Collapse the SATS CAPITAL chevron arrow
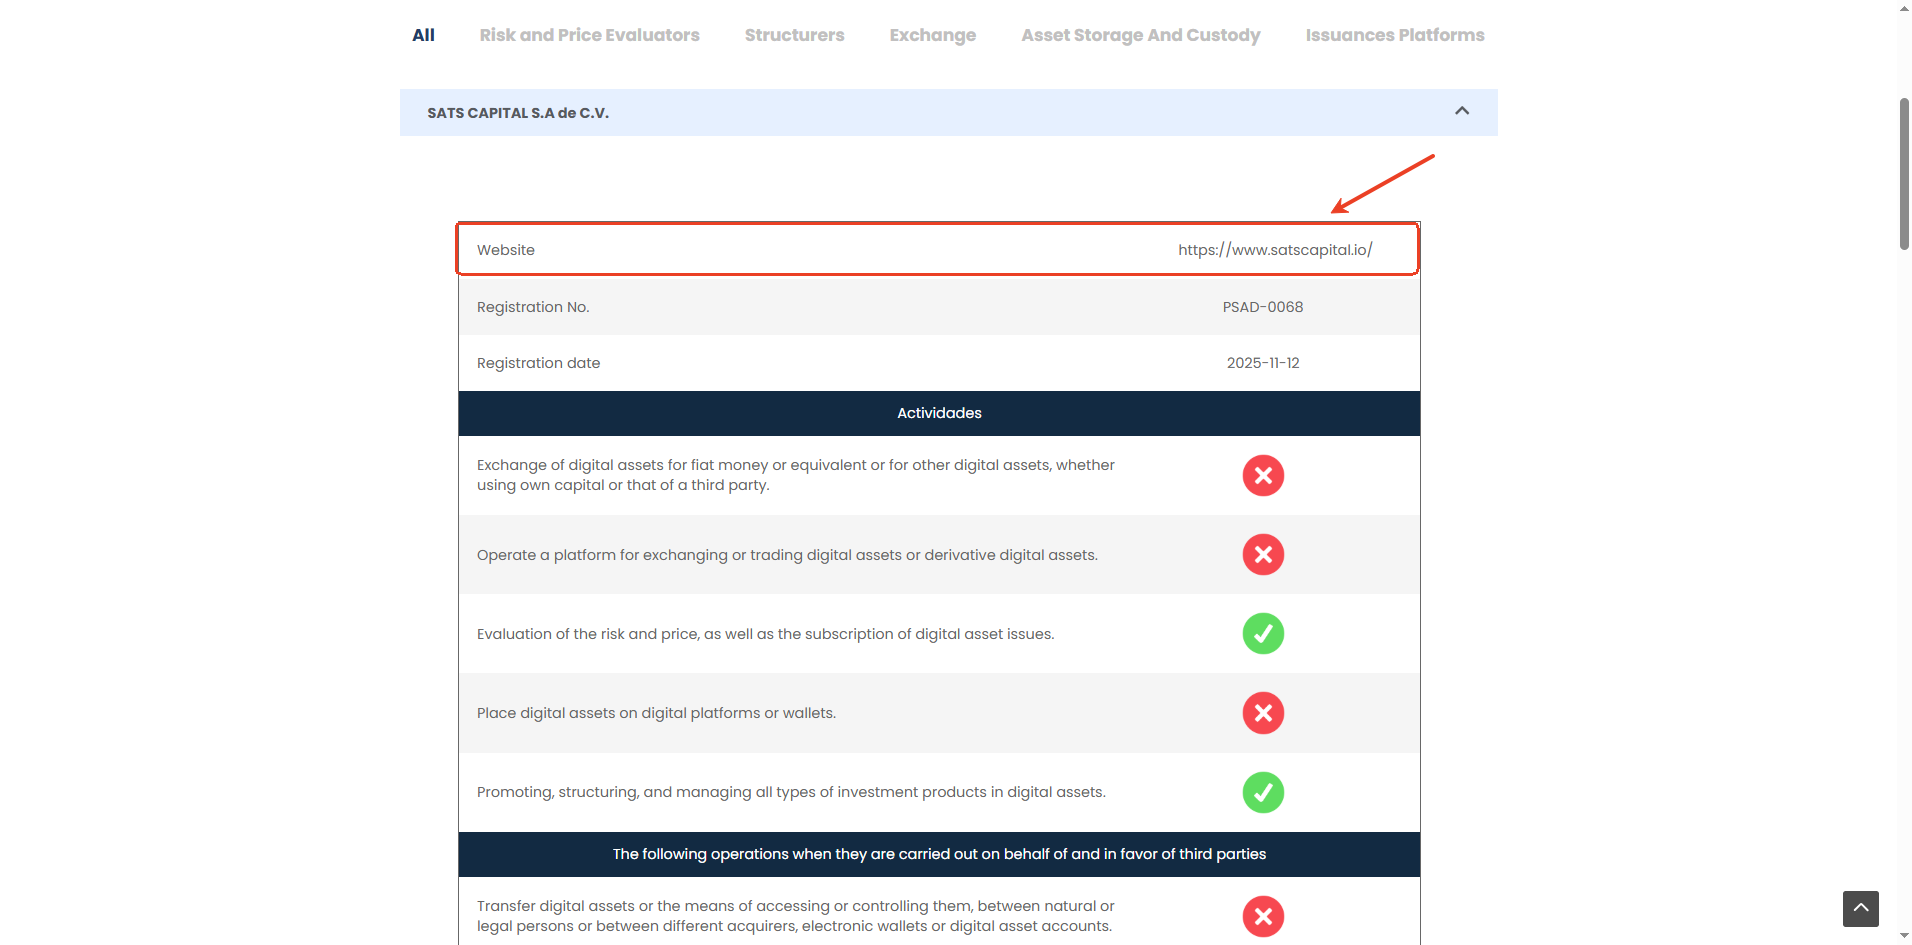 coord(1461,112)
